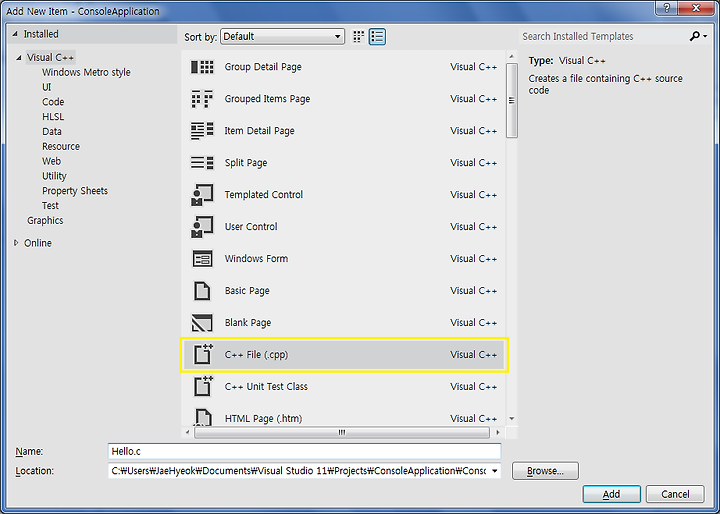
Task: Select the Test category
Action: pyautogui.click(x=51, y=206)
